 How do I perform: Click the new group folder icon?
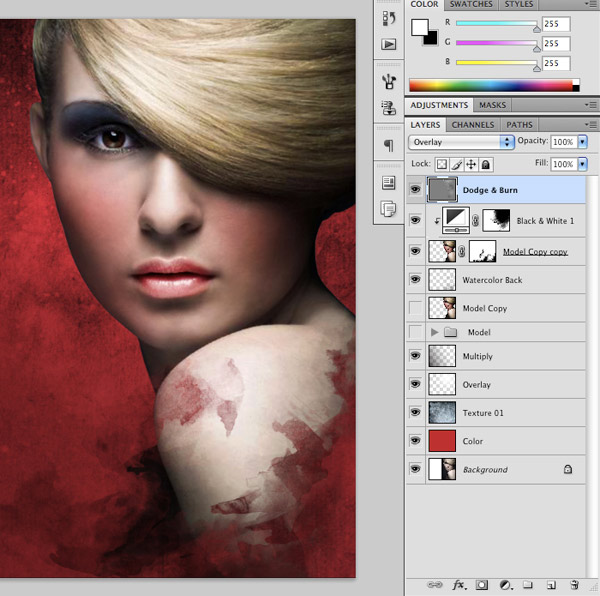pyautogui.click(x=527, y=584)
